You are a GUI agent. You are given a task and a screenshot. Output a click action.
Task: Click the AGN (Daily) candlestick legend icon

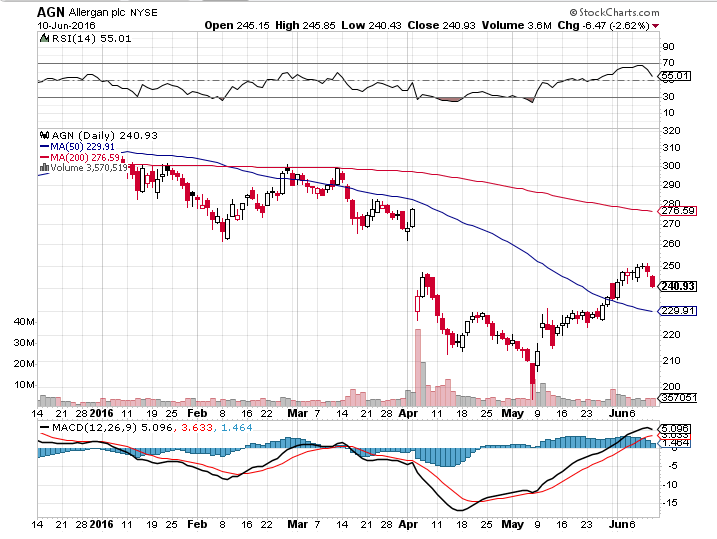(x=45, y=135)
